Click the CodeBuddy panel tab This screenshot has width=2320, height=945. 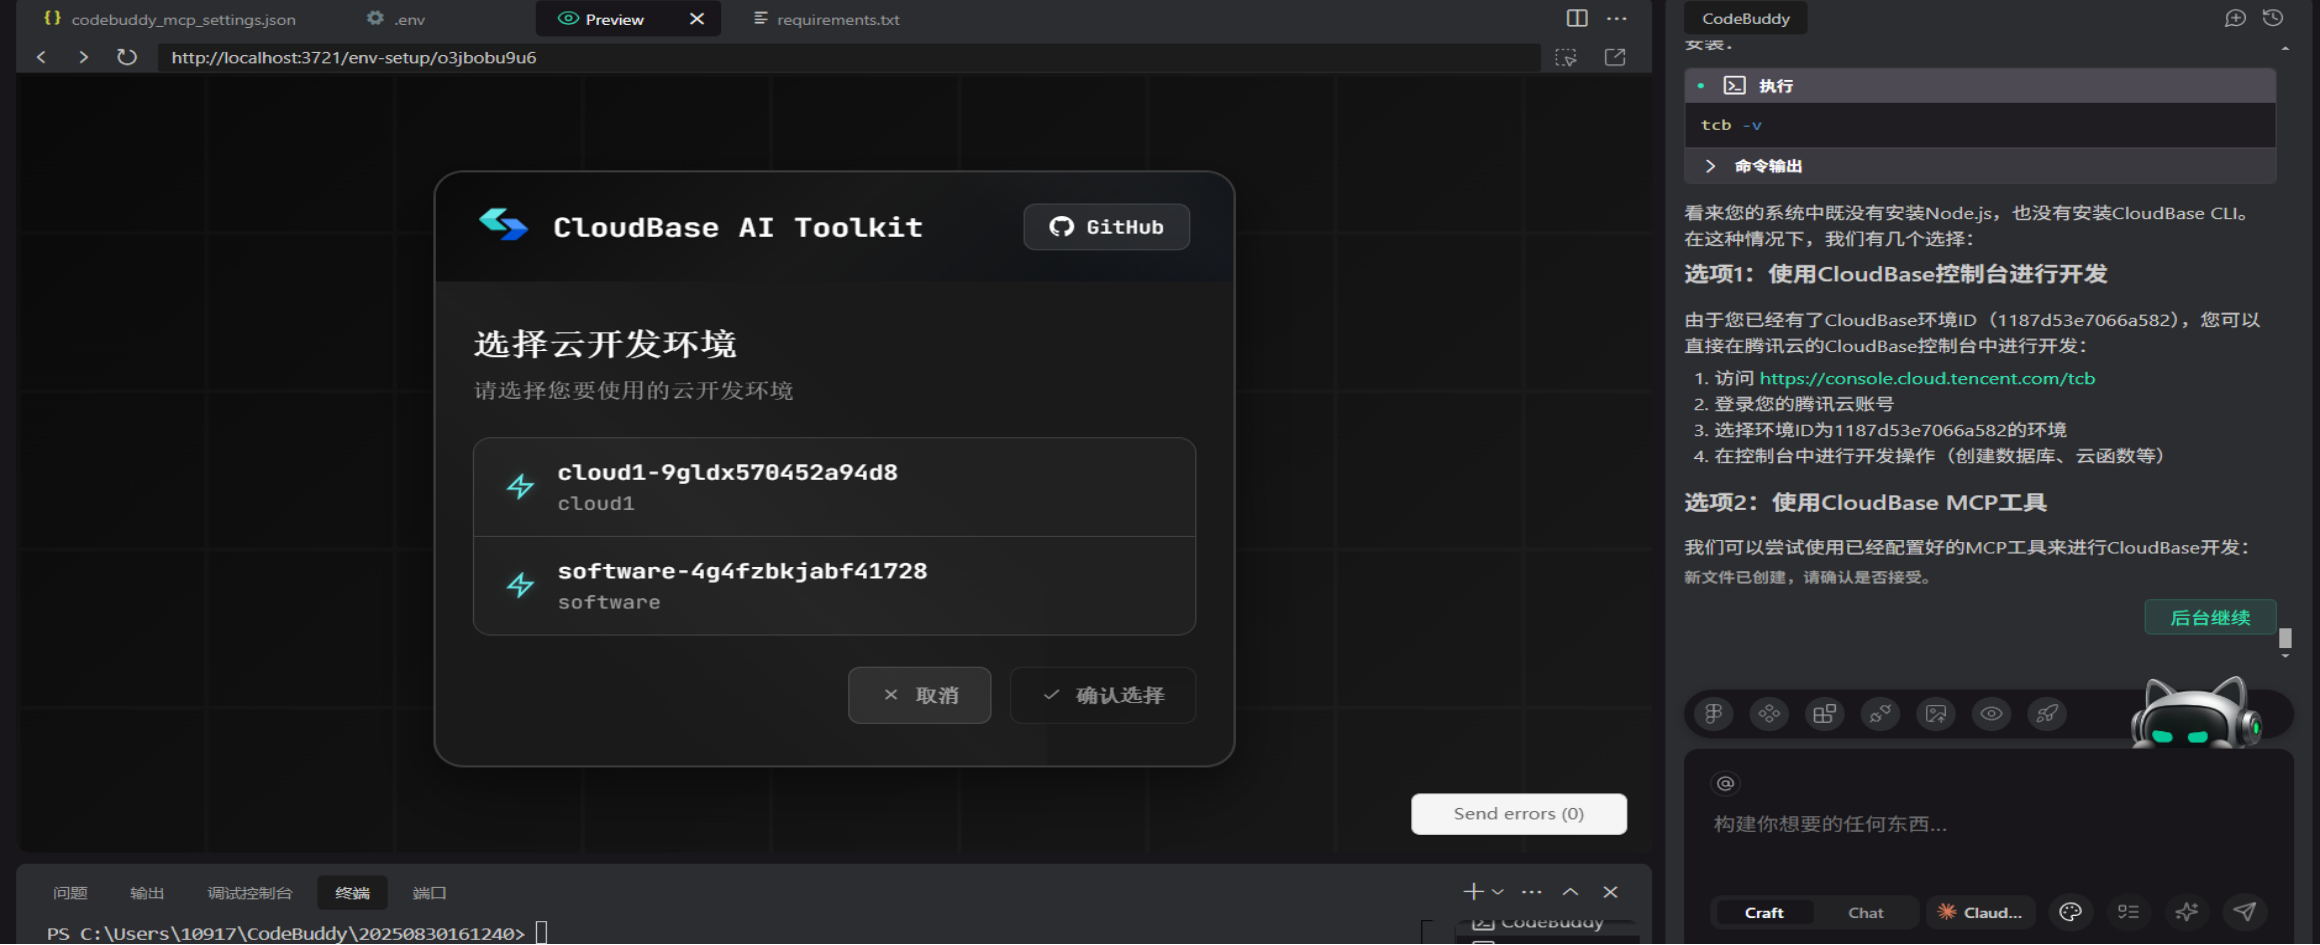click(x=1746, y=18)
